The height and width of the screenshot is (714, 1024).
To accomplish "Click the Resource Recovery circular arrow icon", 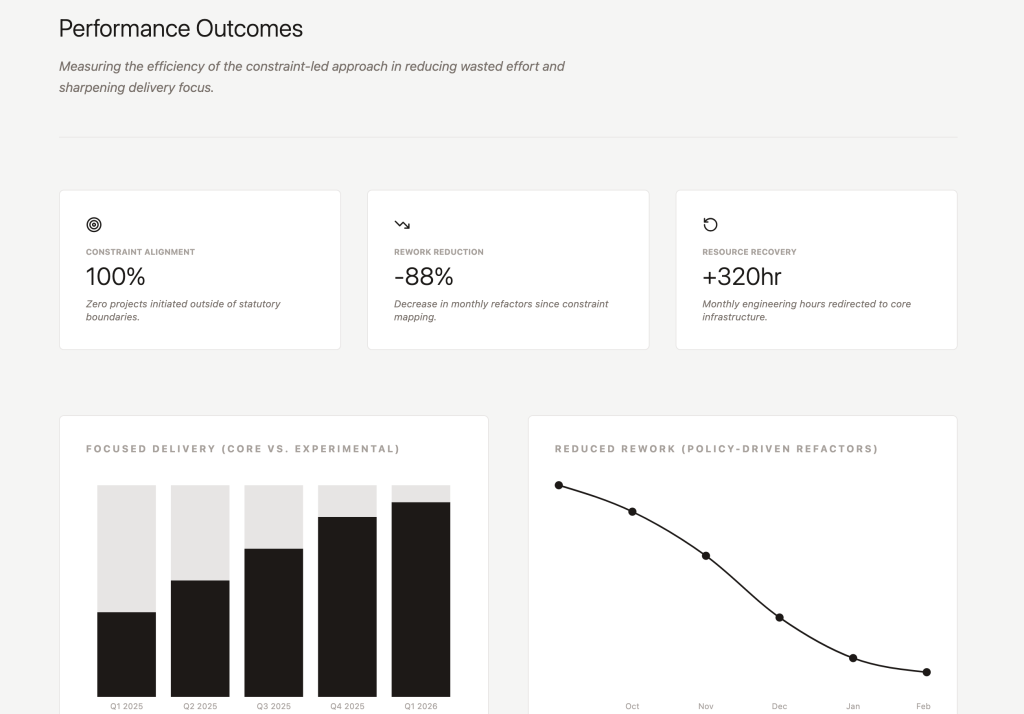I will click(710, 225).
